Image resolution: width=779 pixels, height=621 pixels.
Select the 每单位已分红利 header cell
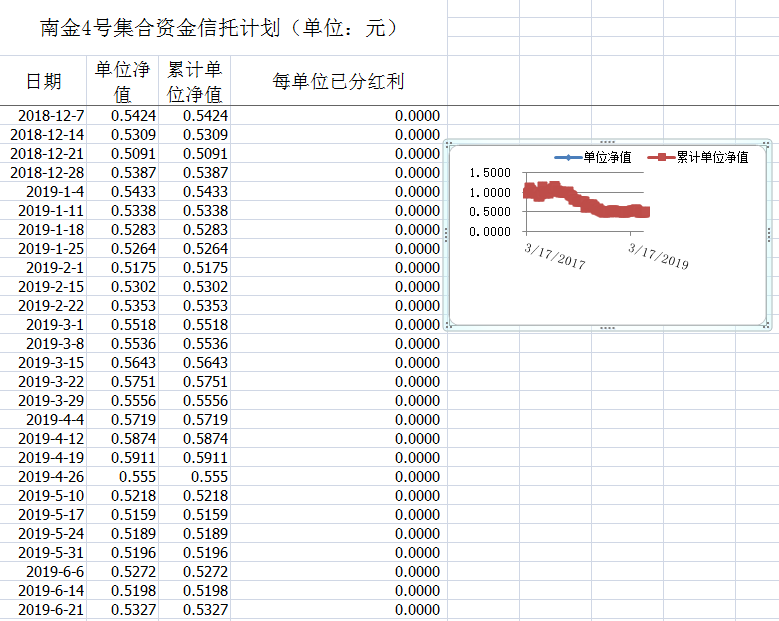(x=339, y=81)
